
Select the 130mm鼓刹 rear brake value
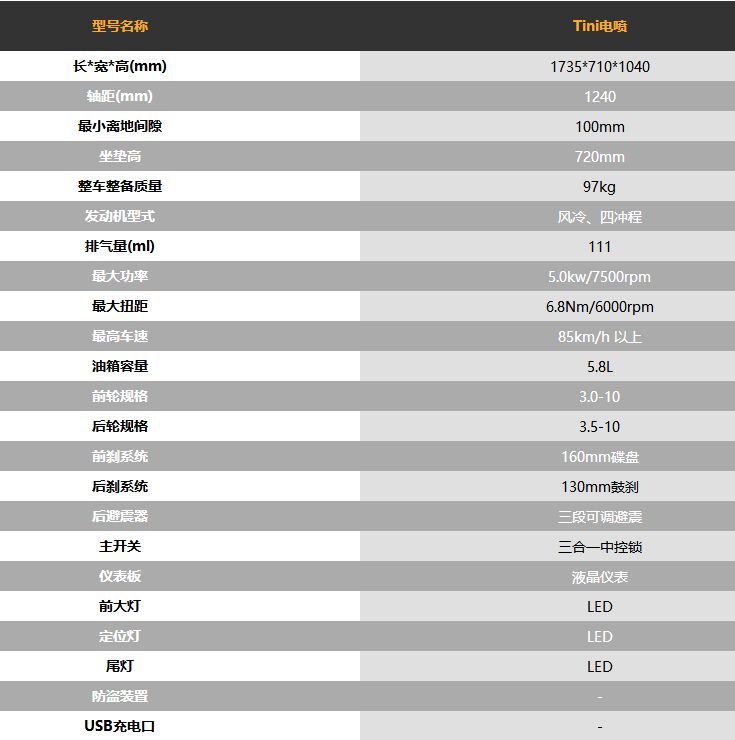pyautogui.click(x=600, y=487)
